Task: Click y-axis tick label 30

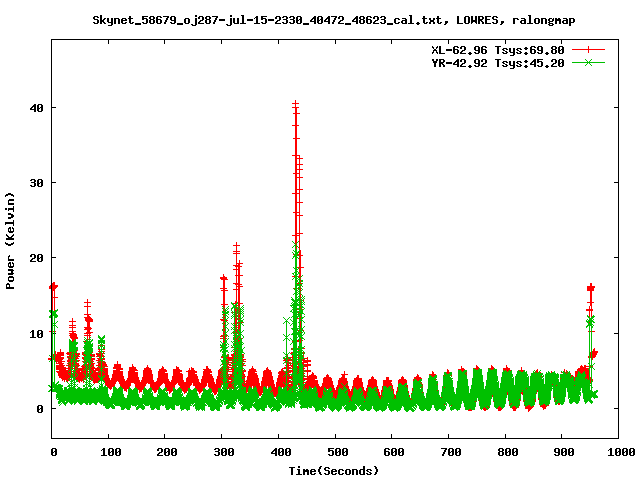Action: tap(37, 183)
